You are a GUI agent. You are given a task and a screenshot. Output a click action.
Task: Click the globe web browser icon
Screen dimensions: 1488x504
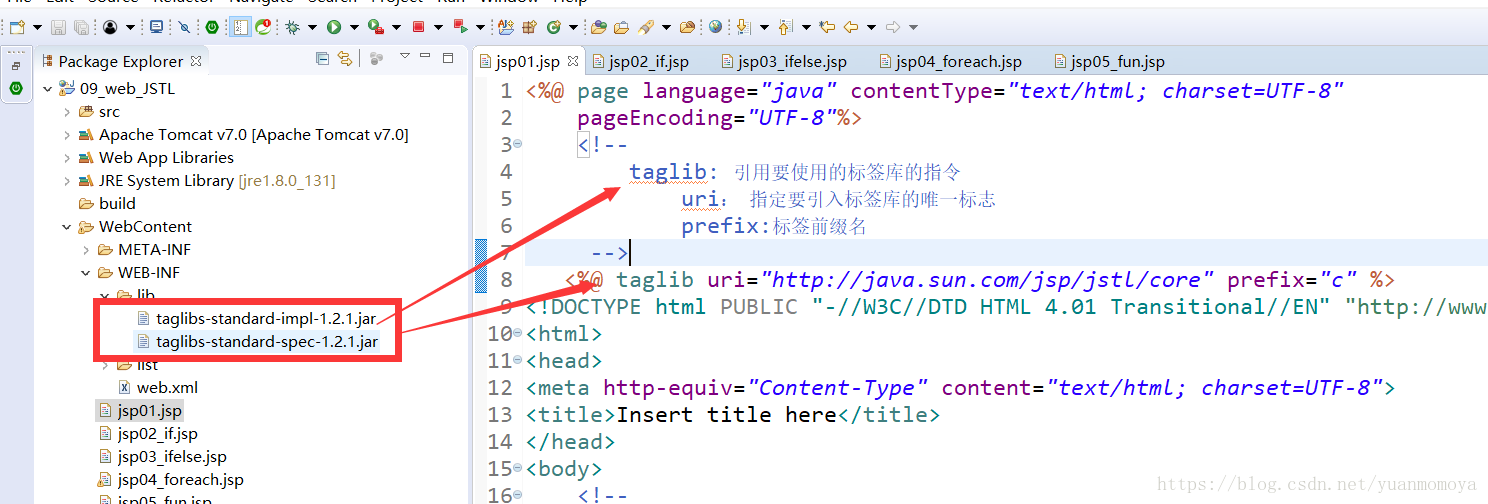pyautogui.click(x=715, y=26)
